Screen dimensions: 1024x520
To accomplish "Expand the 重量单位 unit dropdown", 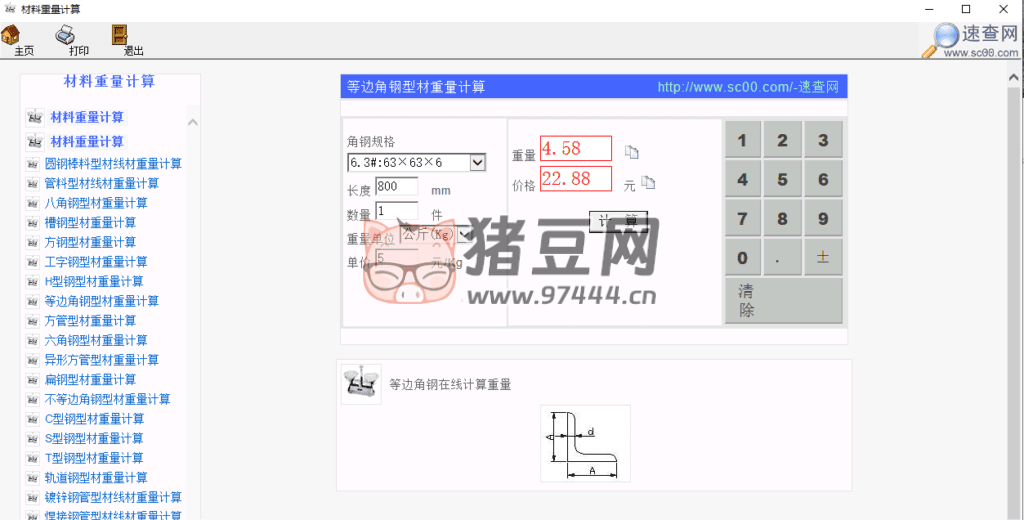I will point(465,233).
